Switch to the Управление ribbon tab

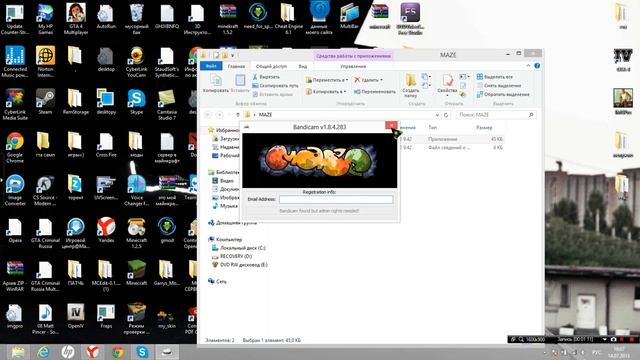click(x=353, y=66)
